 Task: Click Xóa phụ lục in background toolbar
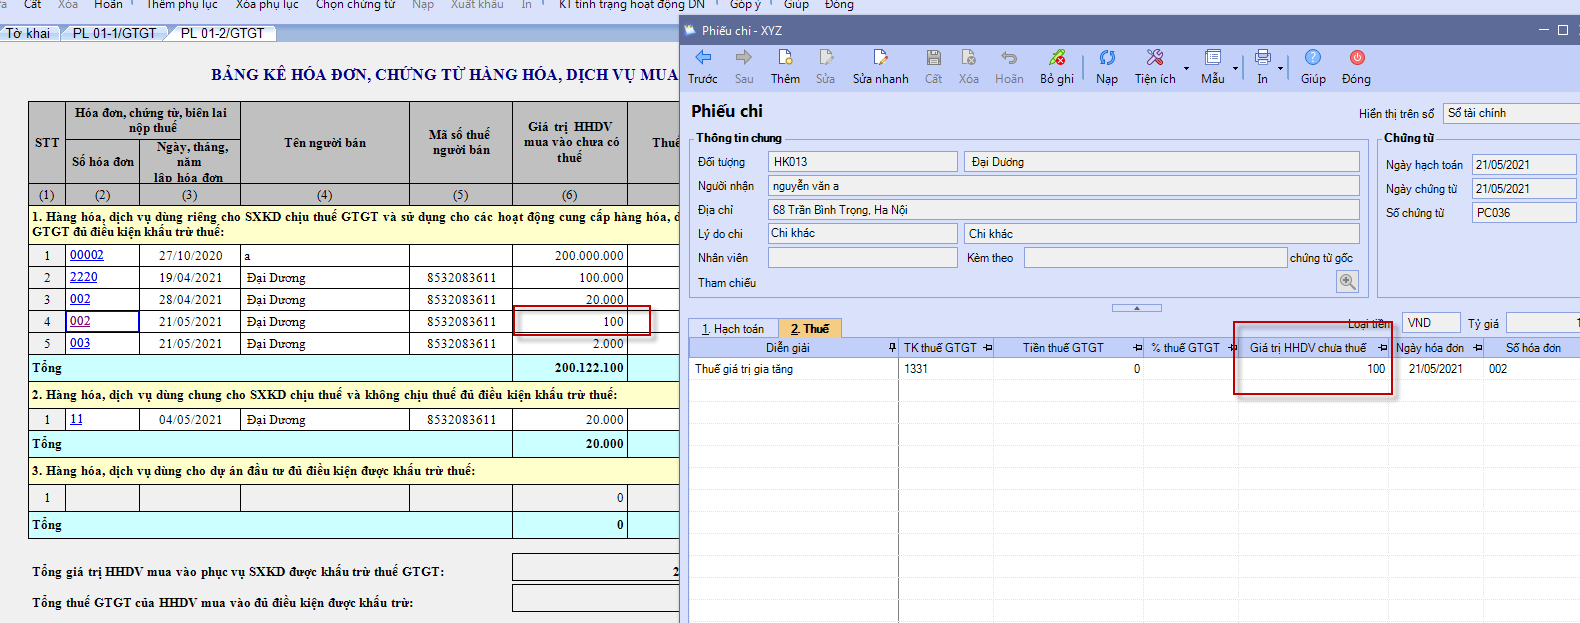pos(267,5)
